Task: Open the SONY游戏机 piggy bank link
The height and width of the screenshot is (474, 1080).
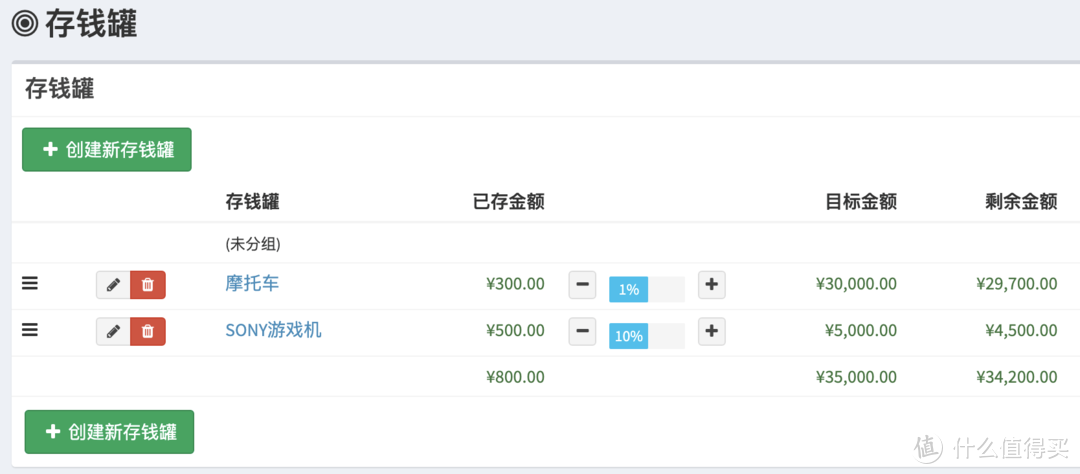Action: pyautogui.click(x=273, y=330)
